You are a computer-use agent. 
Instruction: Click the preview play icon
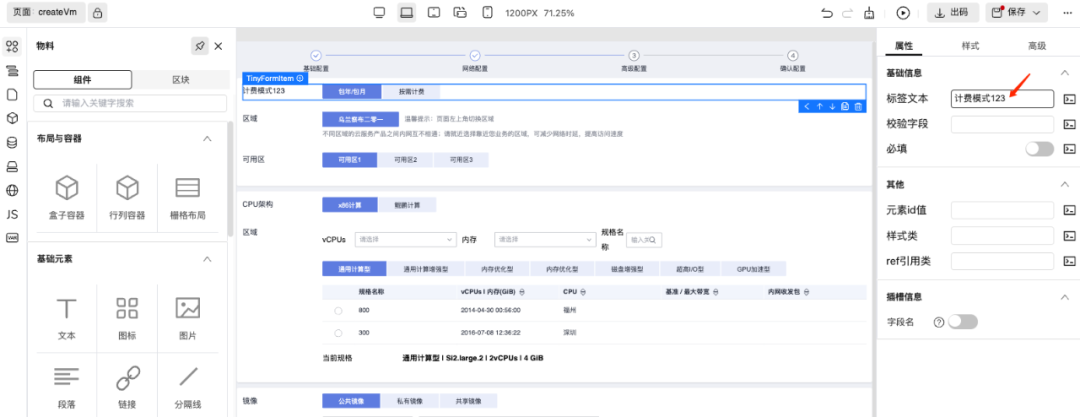tap(903, 13)
